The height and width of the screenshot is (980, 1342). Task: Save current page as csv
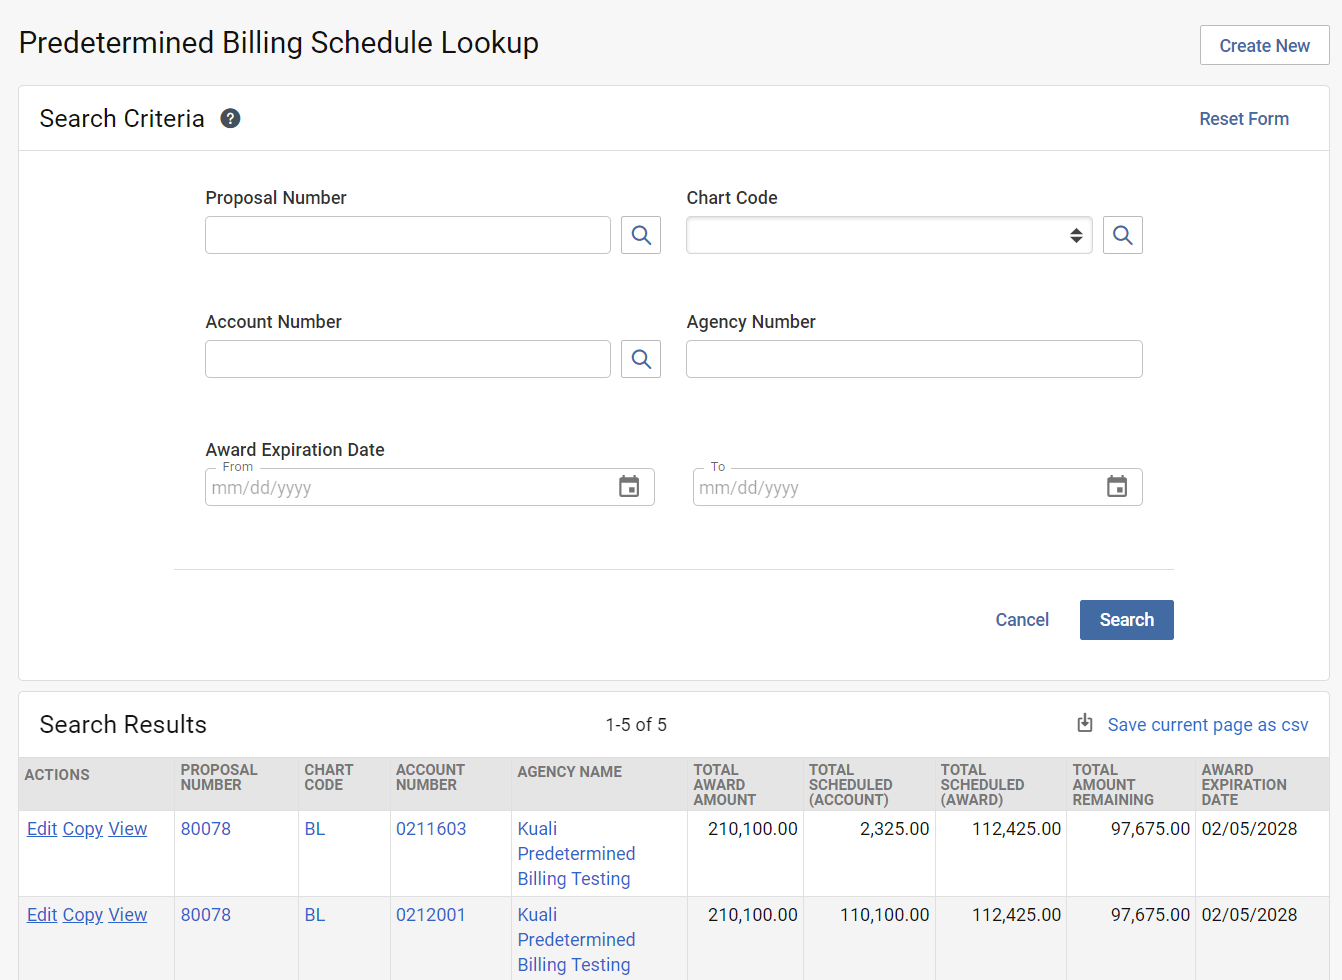(1208, 725)
